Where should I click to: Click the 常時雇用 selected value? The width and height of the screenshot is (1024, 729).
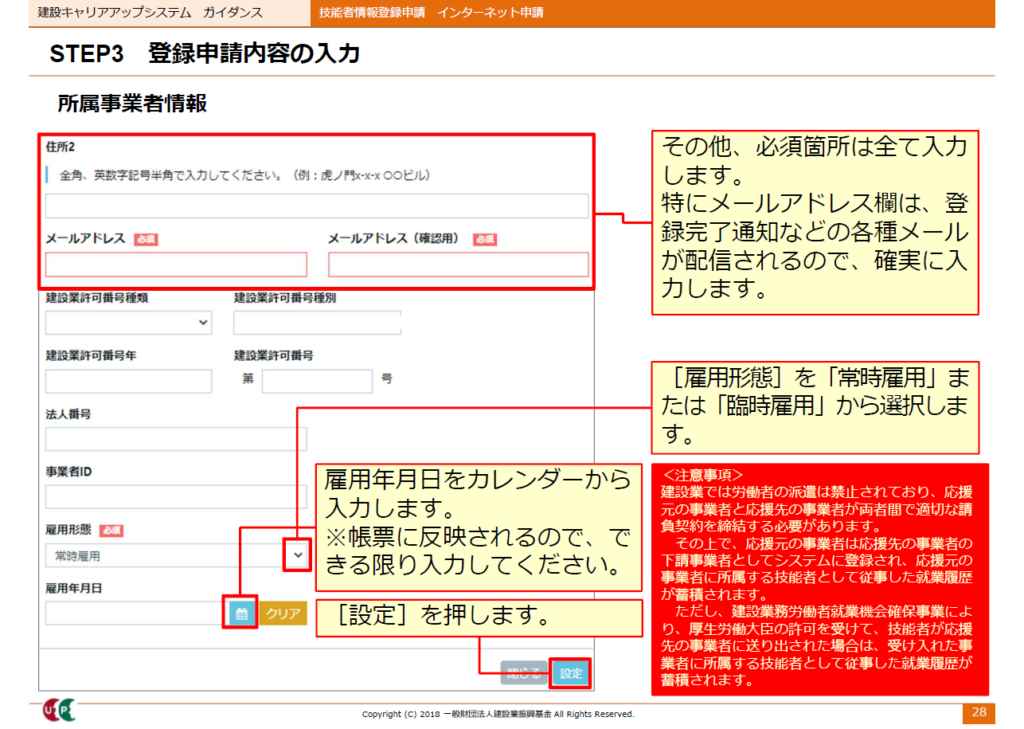[x=77, y=556]
